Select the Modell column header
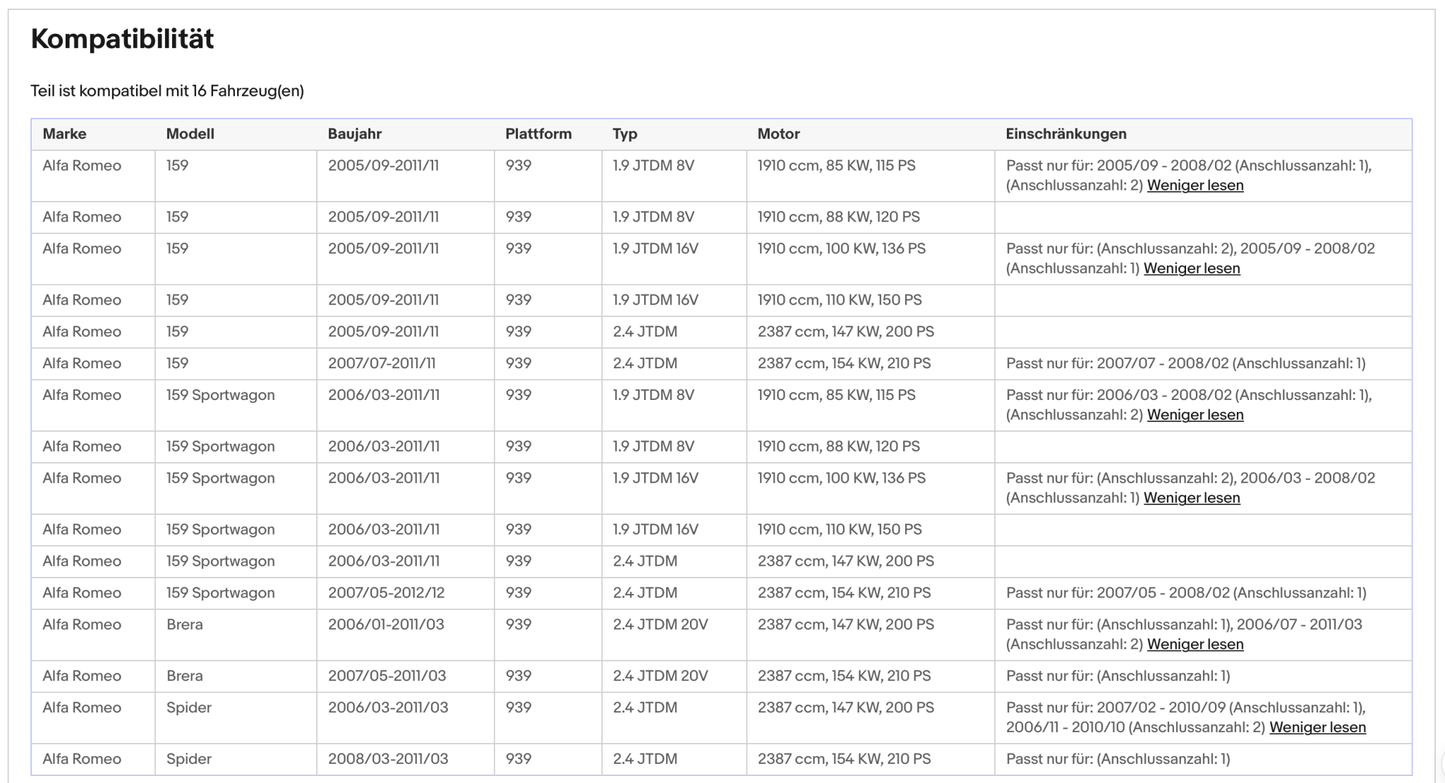 point(190,134)
